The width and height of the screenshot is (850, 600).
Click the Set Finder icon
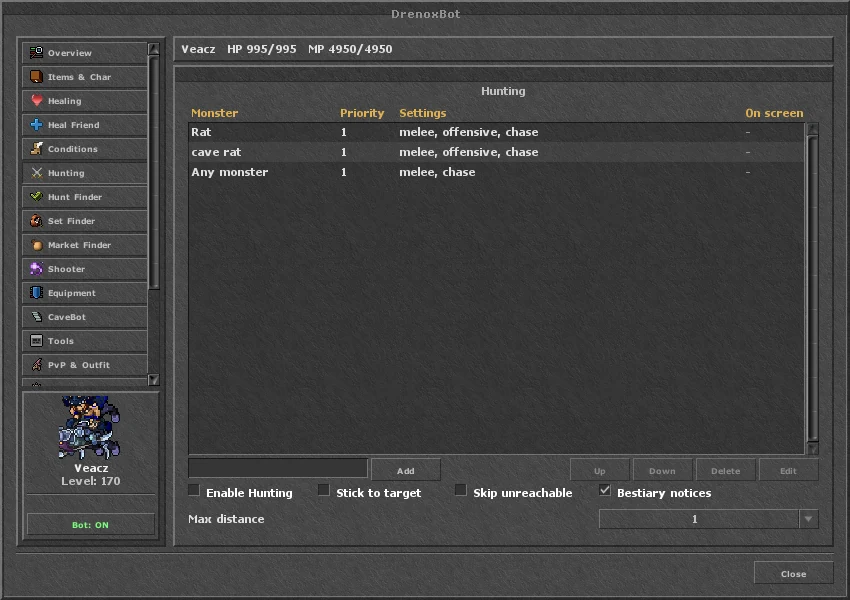tap(36, 221)
